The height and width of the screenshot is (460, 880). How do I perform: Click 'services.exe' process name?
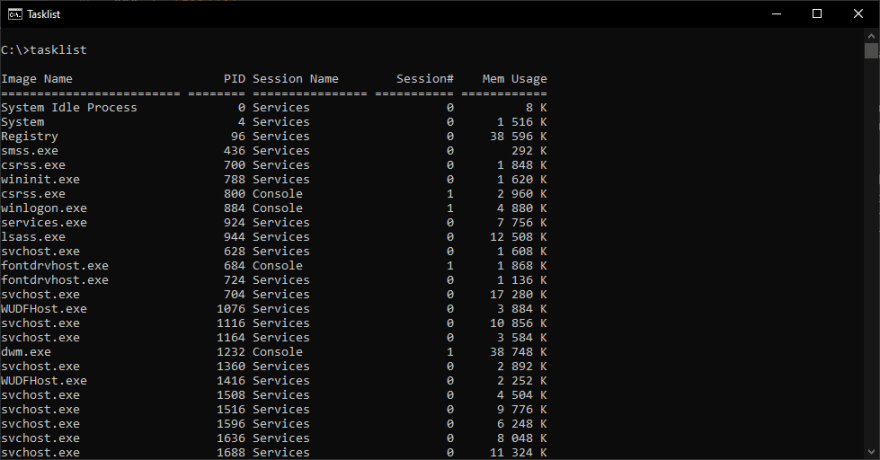pos(44,223)
